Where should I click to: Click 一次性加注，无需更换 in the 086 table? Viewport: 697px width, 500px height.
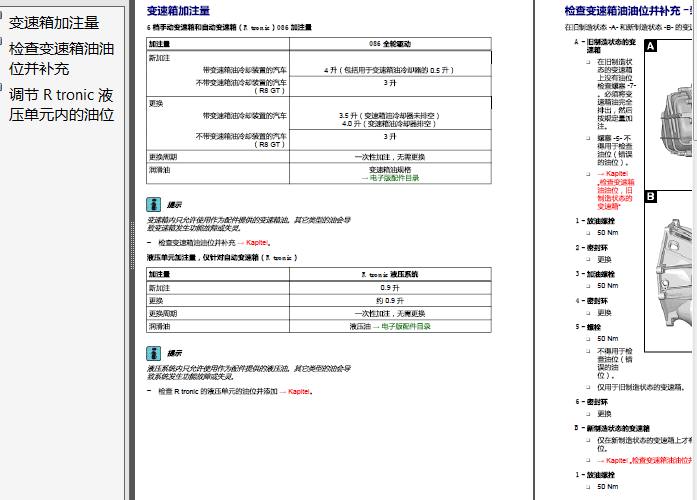point(390,157)
